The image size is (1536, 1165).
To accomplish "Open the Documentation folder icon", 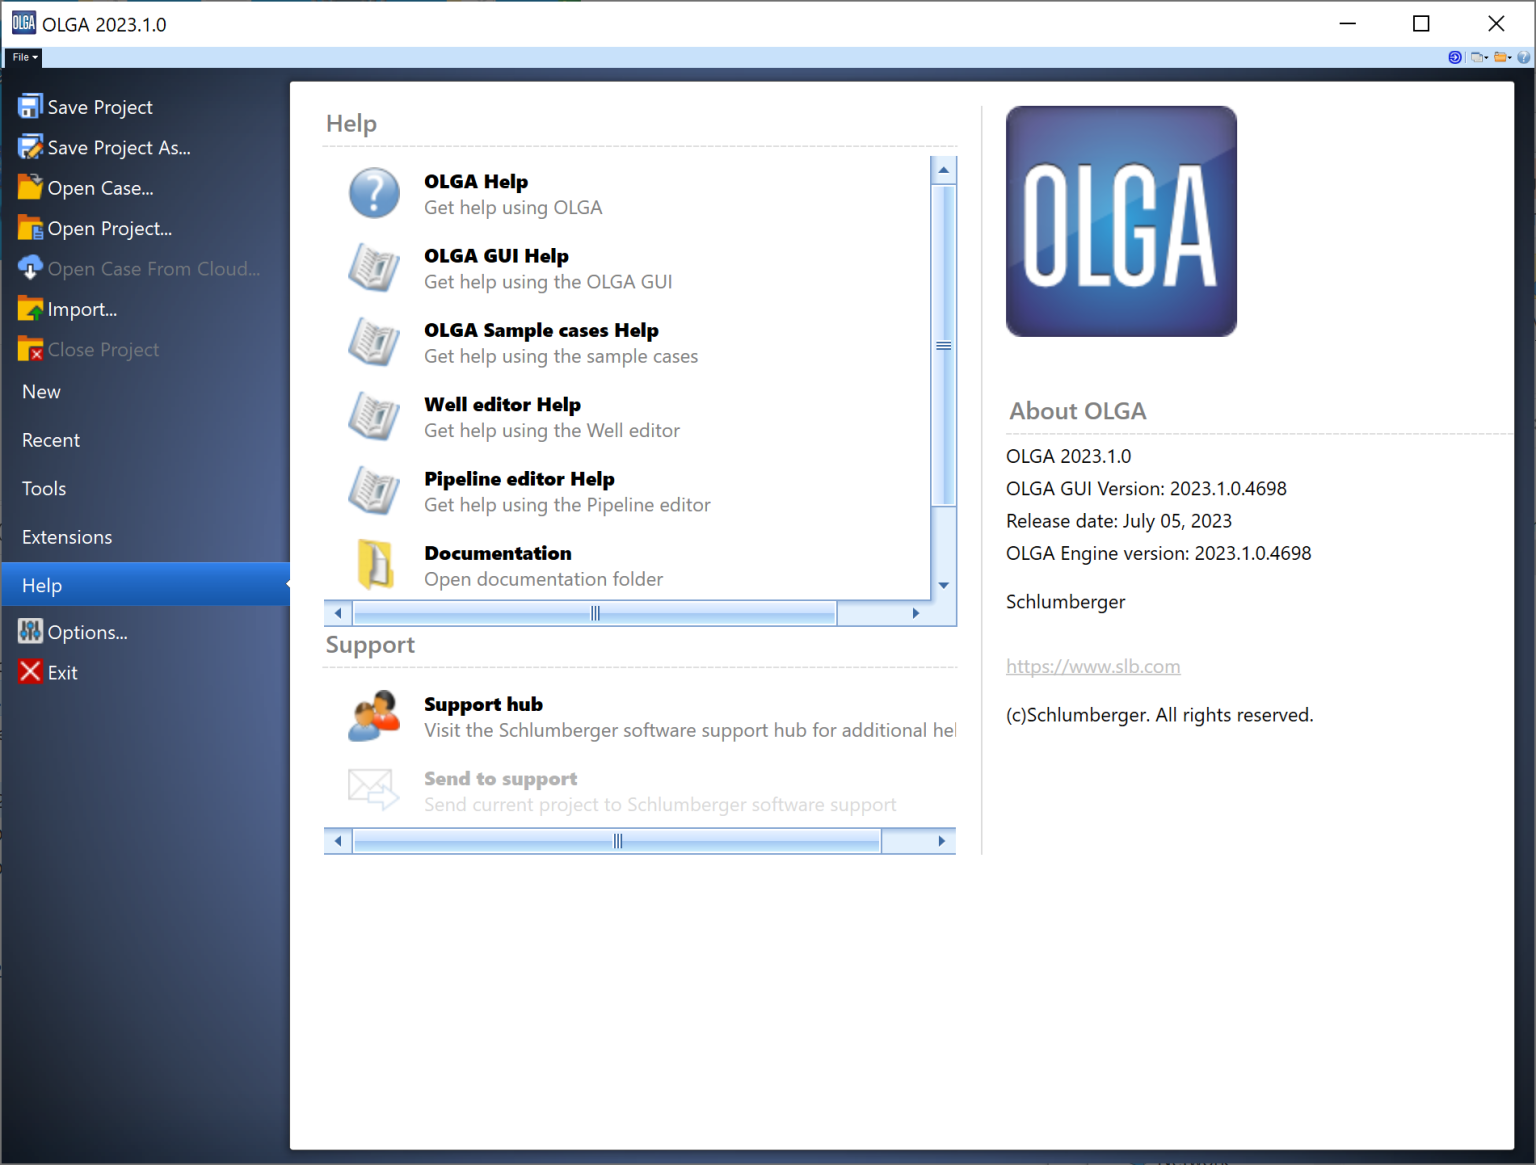I will (x=373, y=565).
